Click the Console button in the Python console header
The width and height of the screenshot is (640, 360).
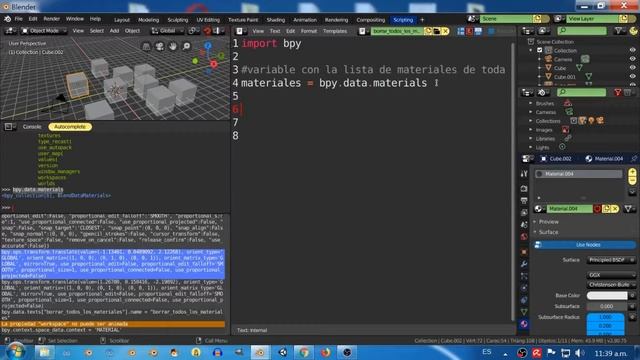[x=32, y=127]
